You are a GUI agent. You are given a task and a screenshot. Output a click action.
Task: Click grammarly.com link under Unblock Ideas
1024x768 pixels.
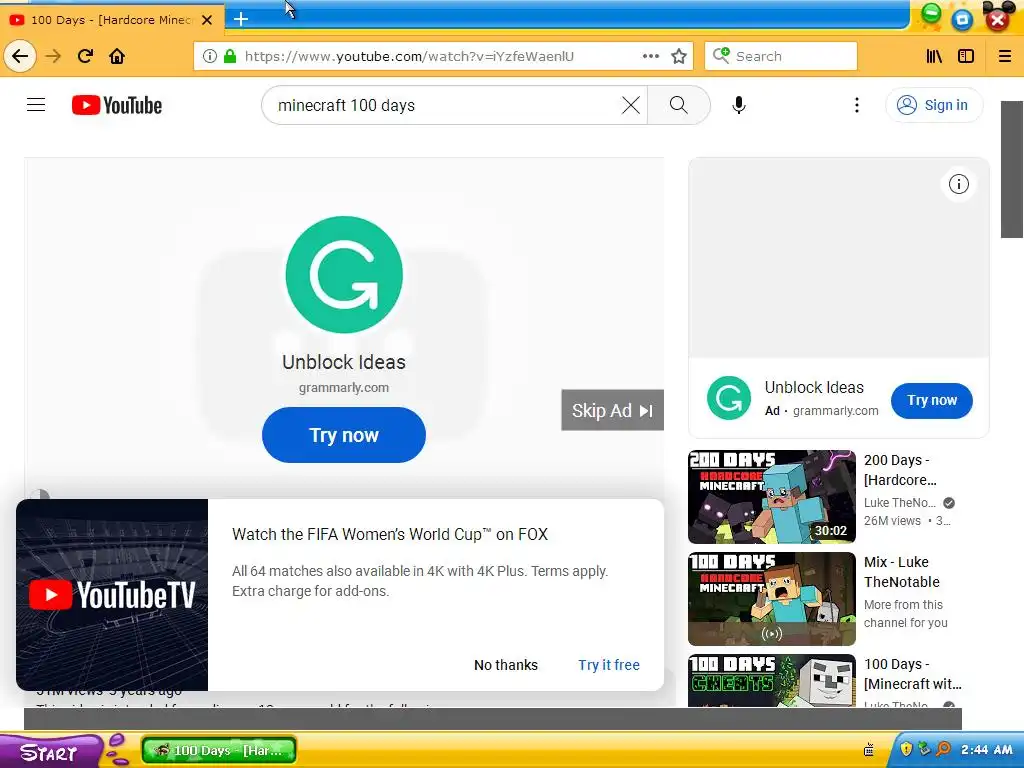pyautogui.click(x=344, y=388)
